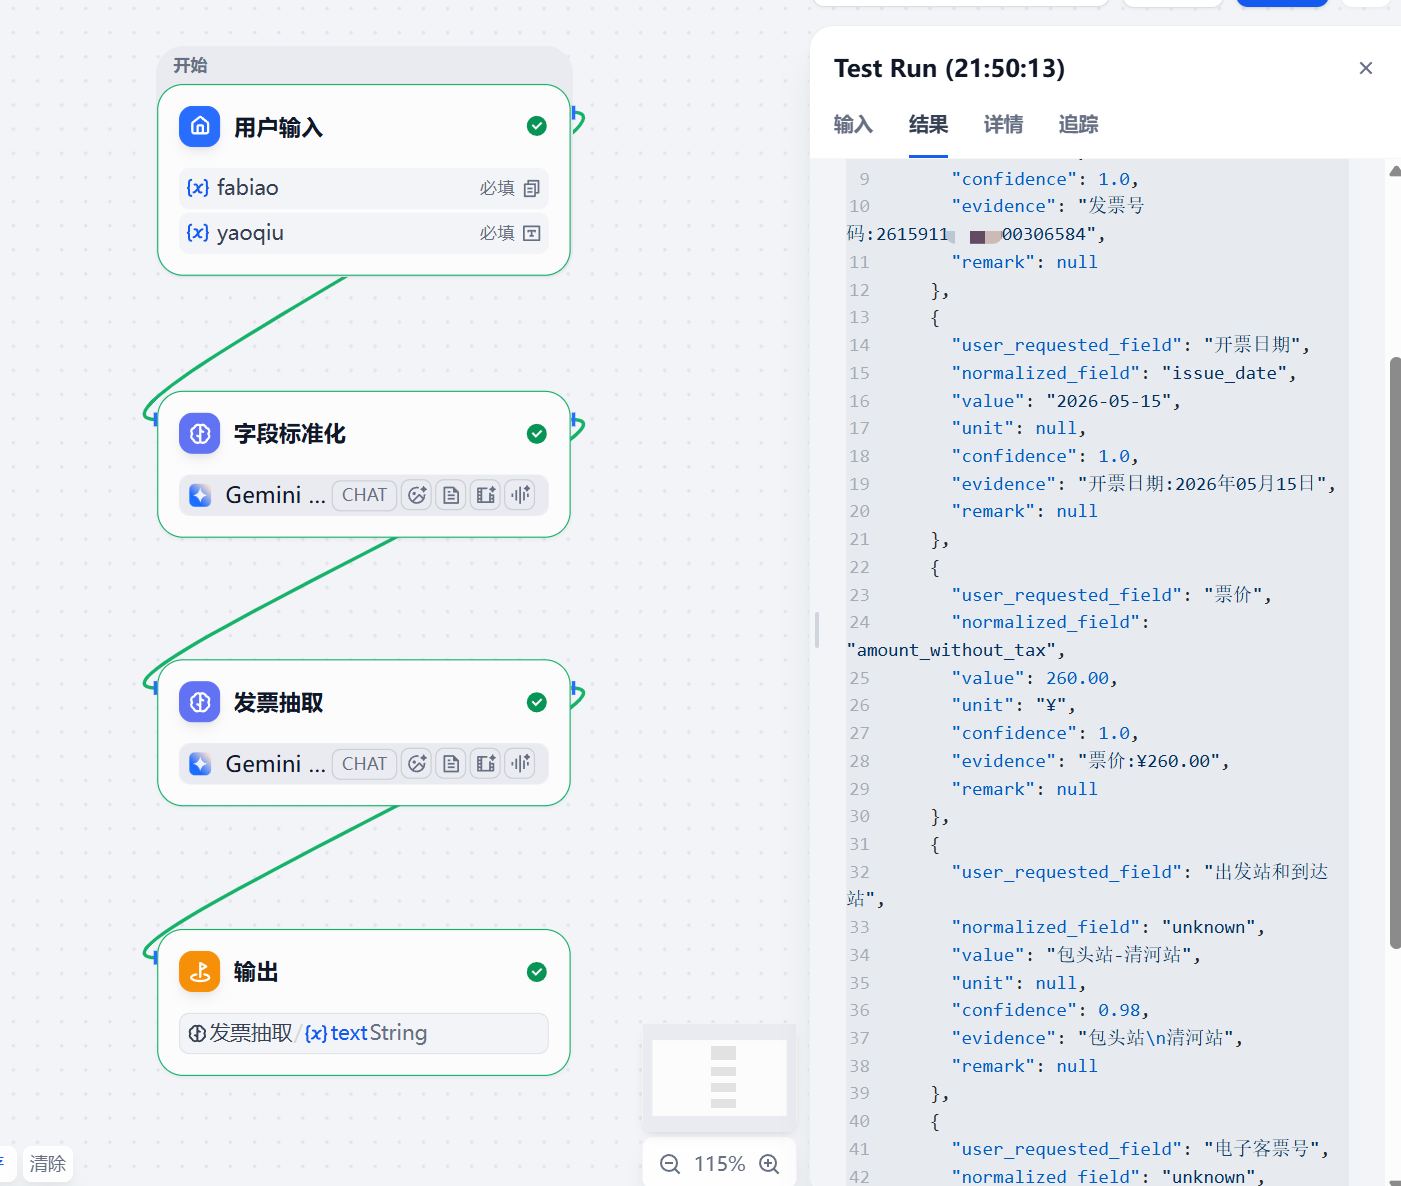The height and width of the screenshot is (1186, 1401).
Task: Open the 详情 tab
Action: (1003, 124)
